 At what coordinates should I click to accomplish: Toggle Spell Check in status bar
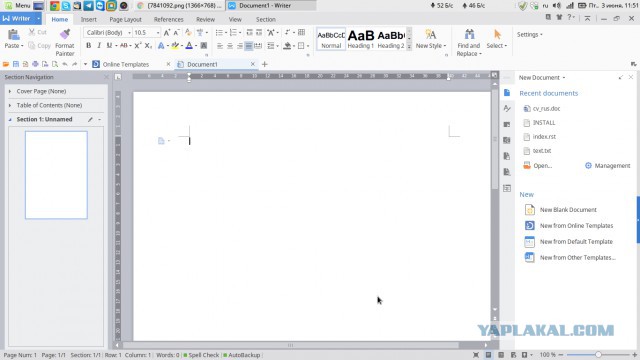click(201, 355)
